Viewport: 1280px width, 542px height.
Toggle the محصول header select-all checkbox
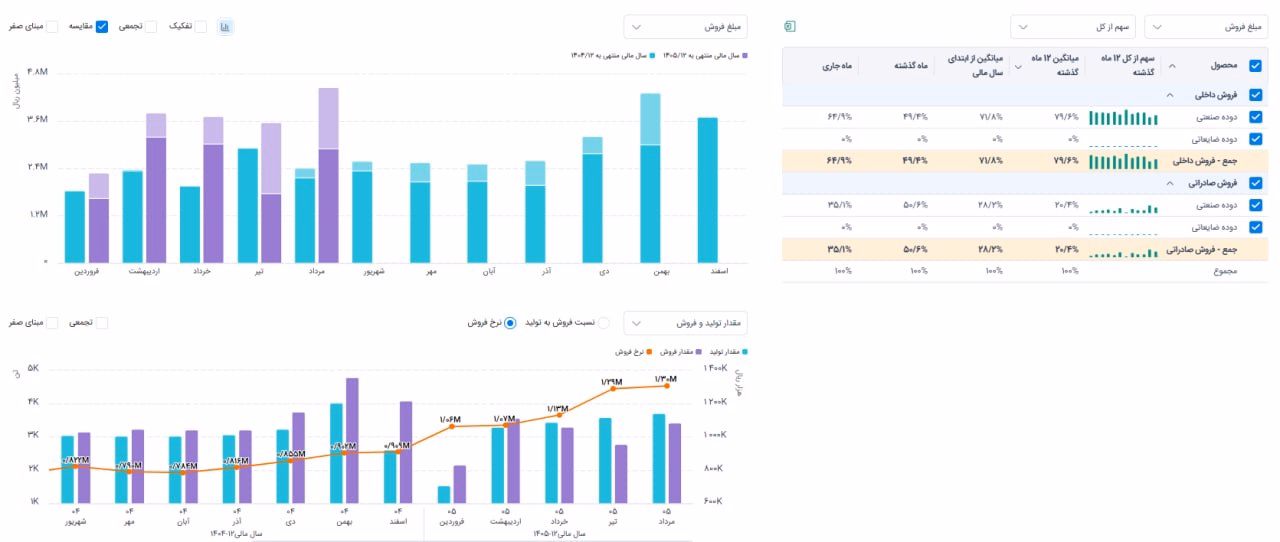click(1256, 65)
